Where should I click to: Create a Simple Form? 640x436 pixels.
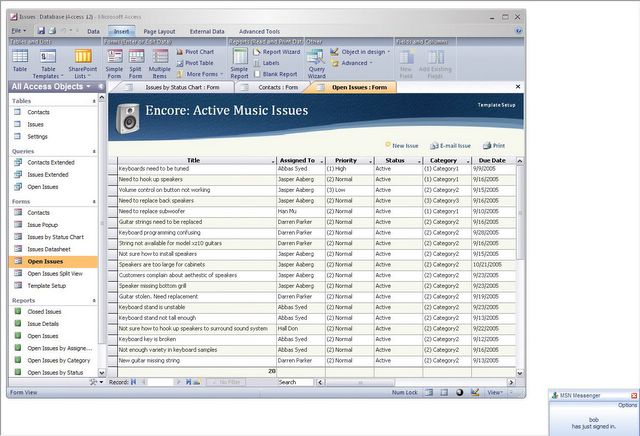(x=114, y=64)
